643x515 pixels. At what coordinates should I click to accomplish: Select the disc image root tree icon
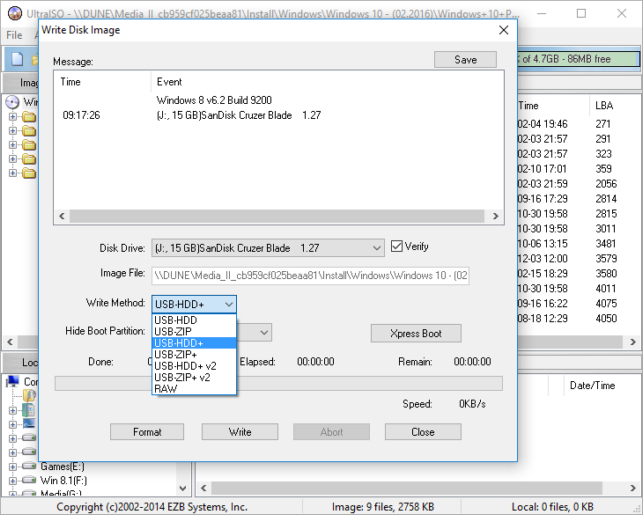tap(13, 102)
